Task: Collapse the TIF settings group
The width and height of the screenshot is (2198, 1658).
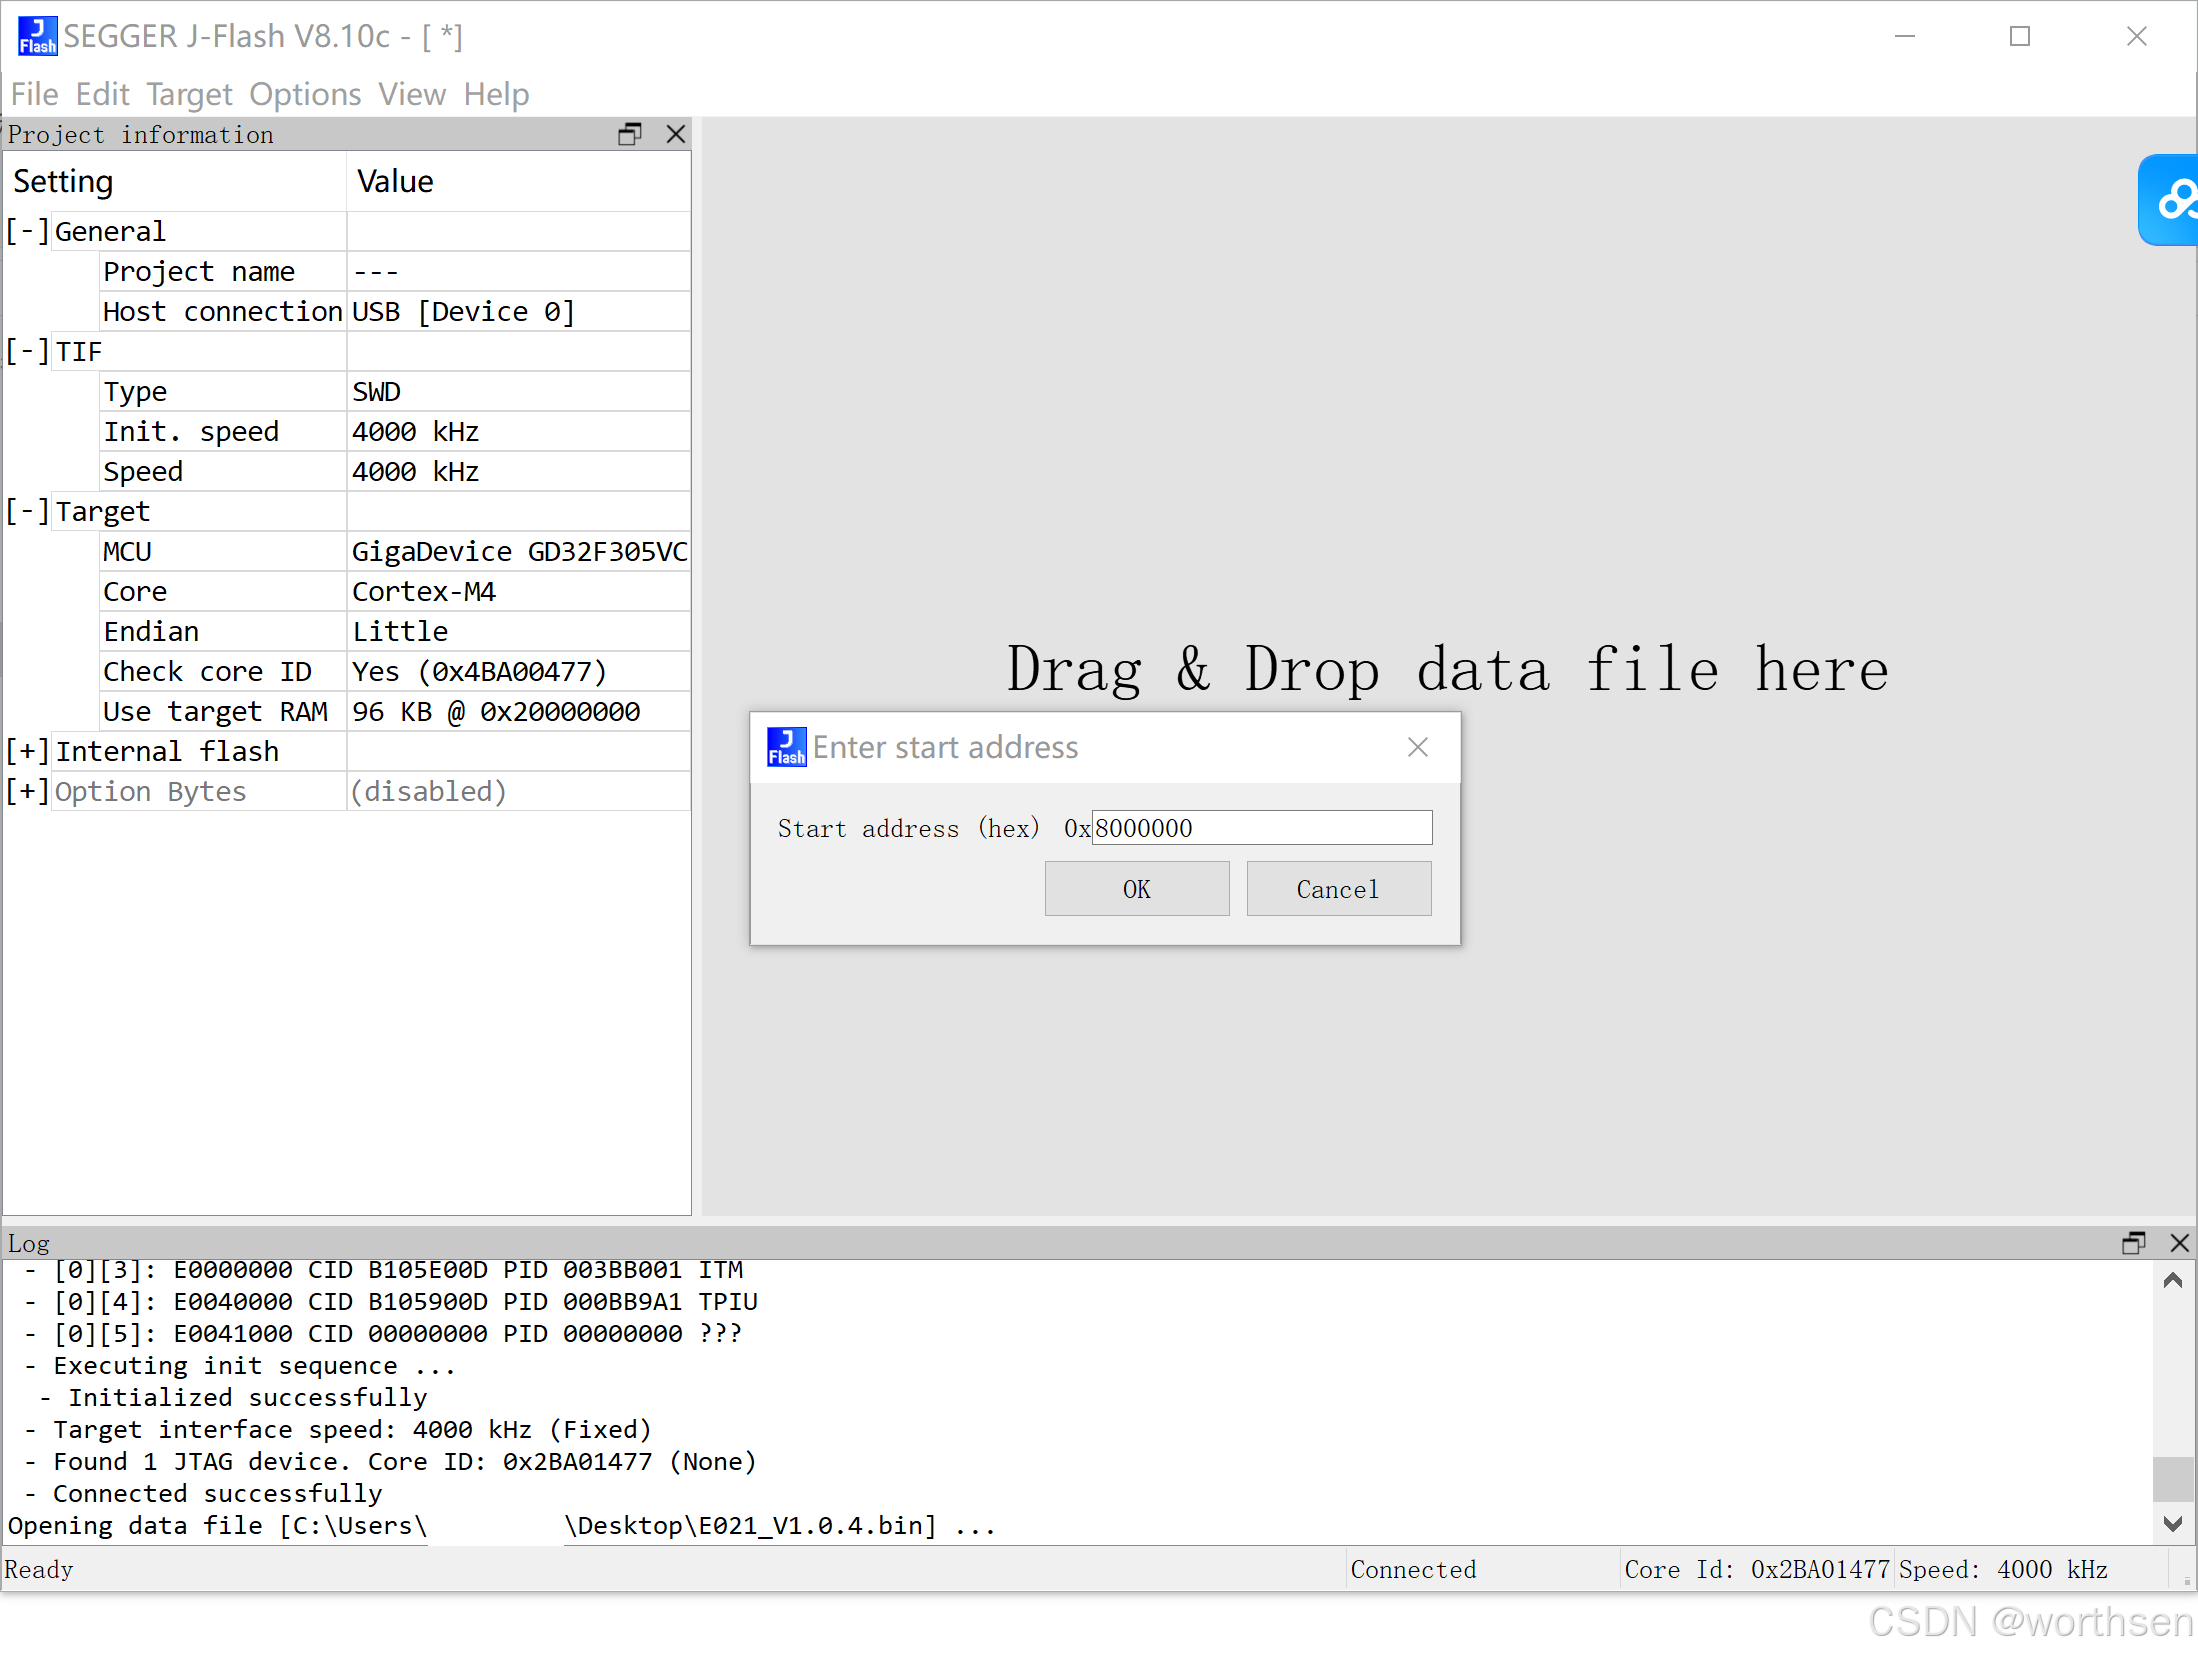Action: click(27, 351)
